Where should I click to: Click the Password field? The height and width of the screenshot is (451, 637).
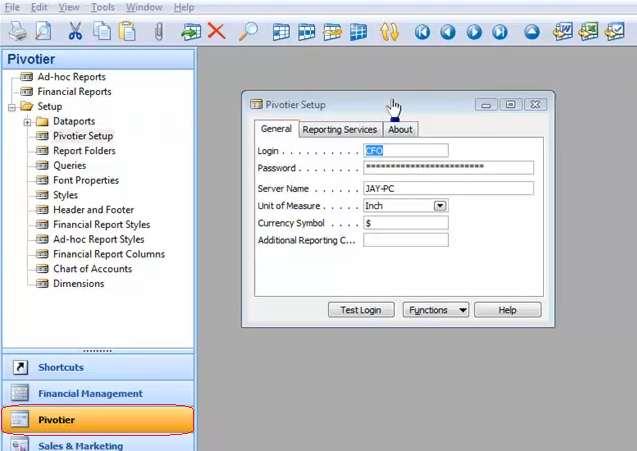tap(448, 168)
